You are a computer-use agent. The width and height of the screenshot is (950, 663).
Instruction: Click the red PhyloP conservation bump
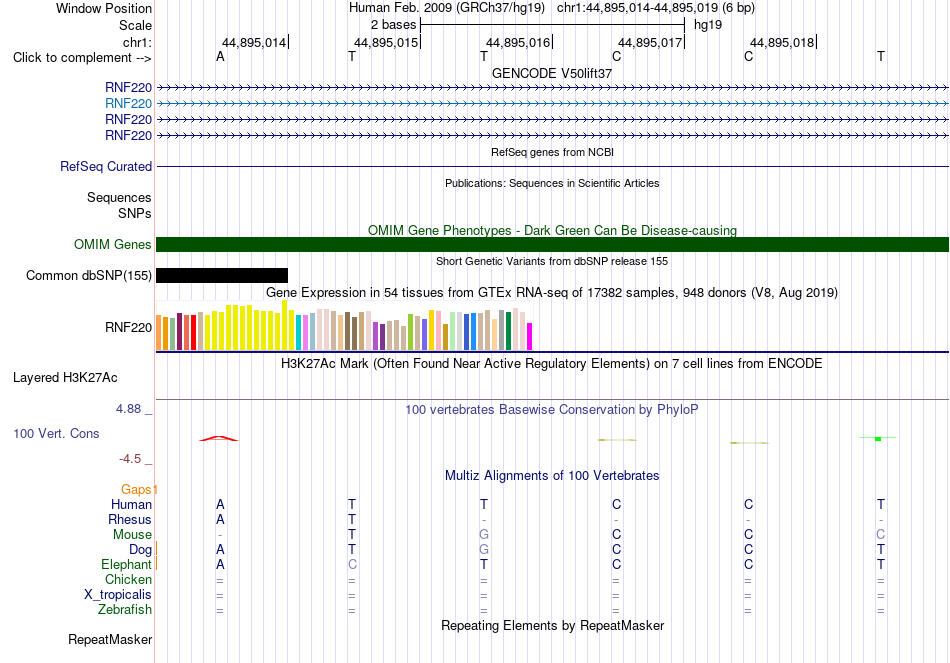[x=219, y=439]
